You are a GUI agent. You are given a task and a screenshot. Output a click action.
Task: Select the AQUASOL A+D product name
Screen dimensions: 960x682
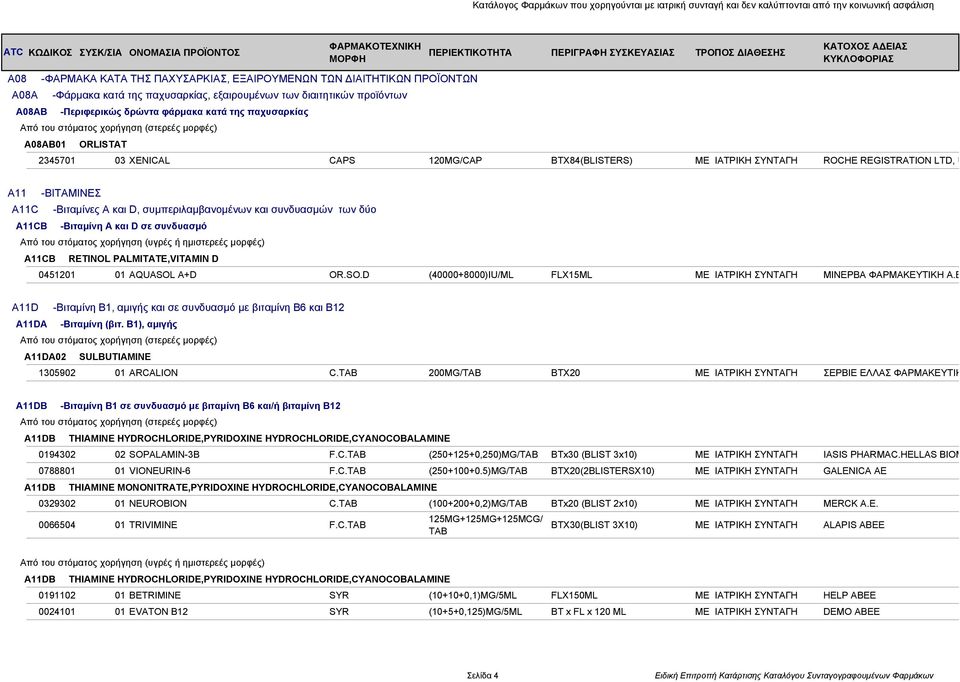162,275
